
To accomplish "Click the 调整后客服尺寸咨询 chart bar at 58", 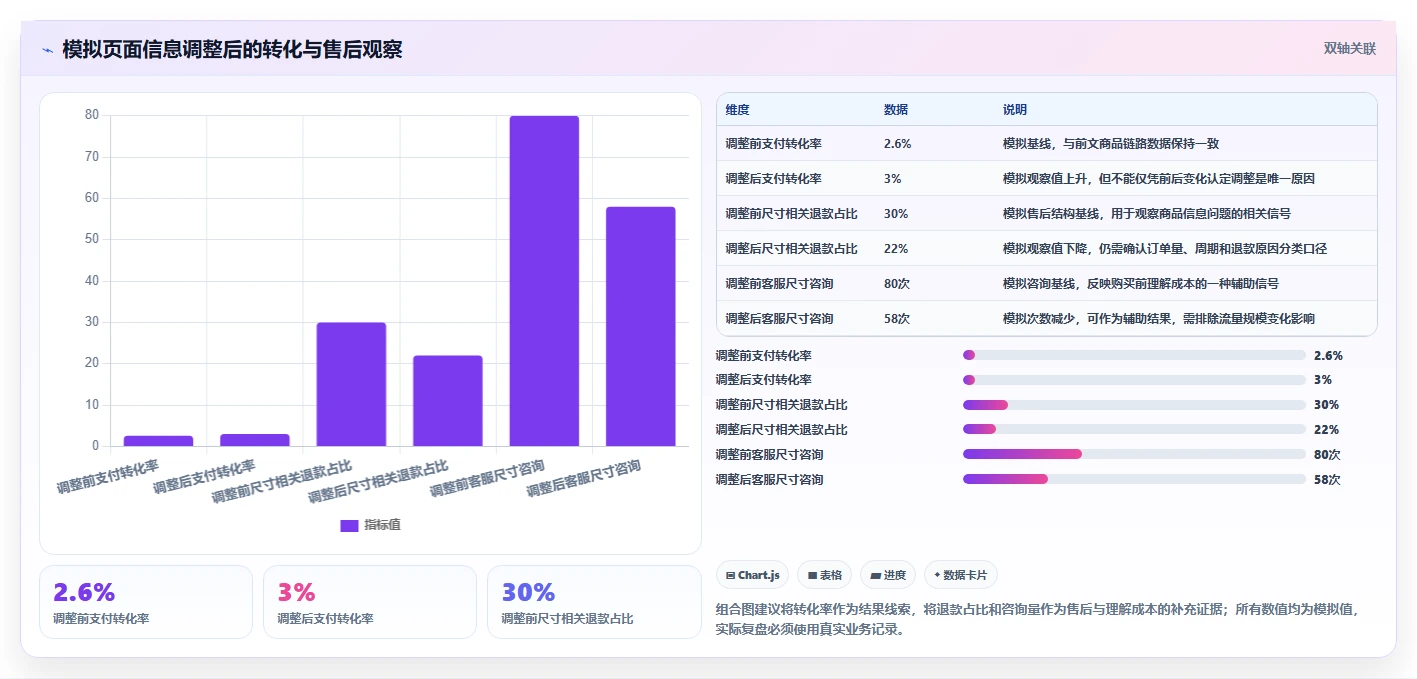I will point(641,326).
